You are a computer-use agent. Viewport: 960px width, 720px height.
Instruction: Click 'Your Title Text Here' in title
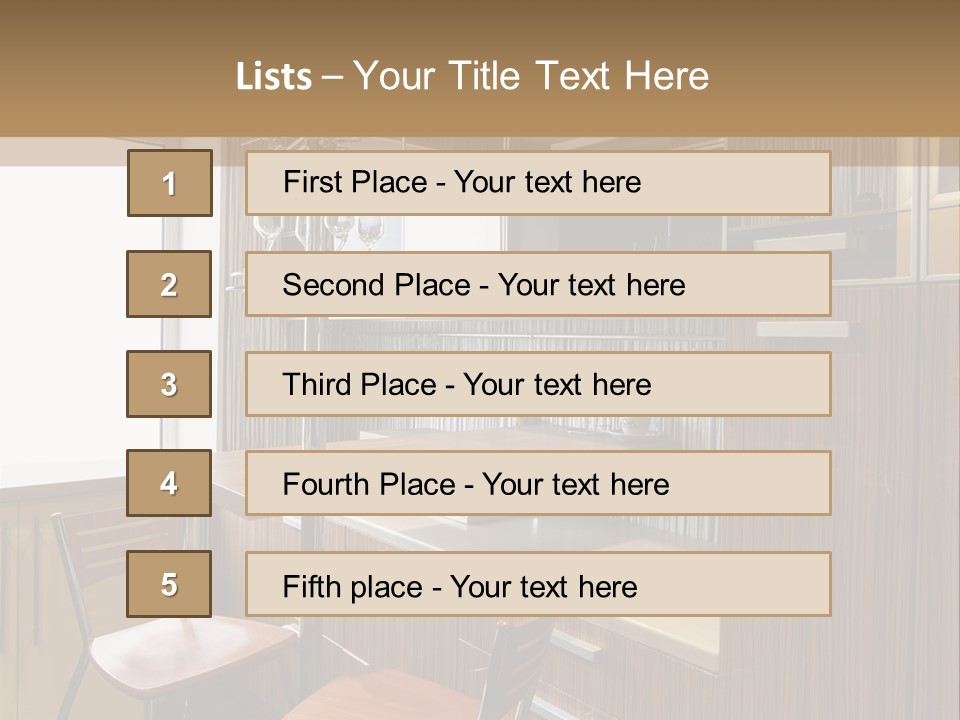(531, 76)
